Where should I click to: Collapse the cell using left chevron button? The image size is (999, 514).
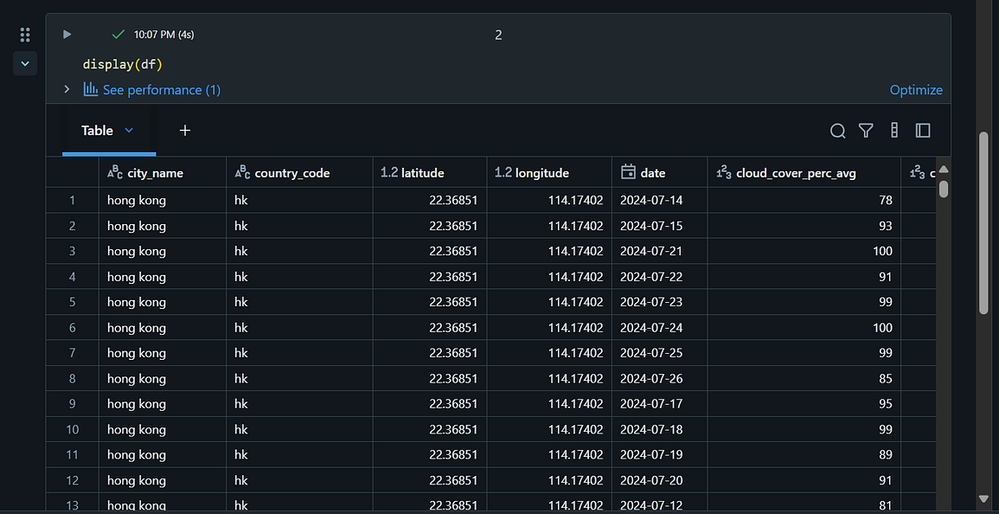(25, 64)
